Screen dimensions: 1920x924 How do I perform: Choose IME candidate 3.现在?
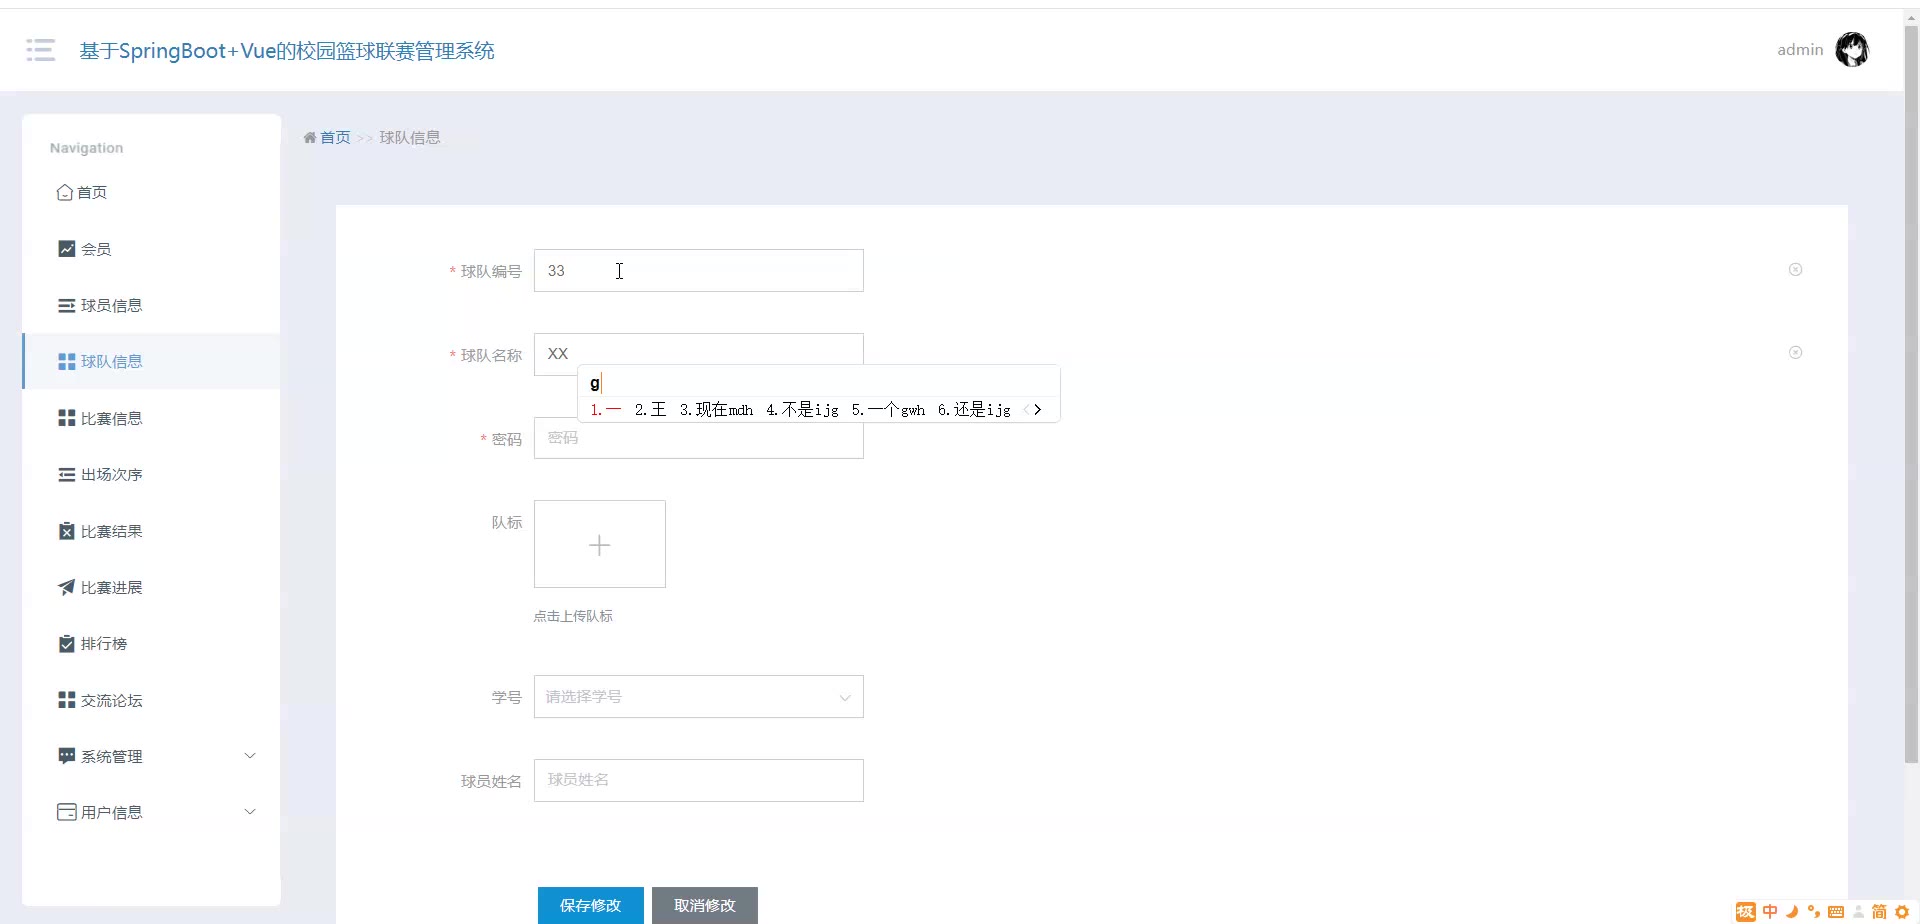click(x=716, y=409)
